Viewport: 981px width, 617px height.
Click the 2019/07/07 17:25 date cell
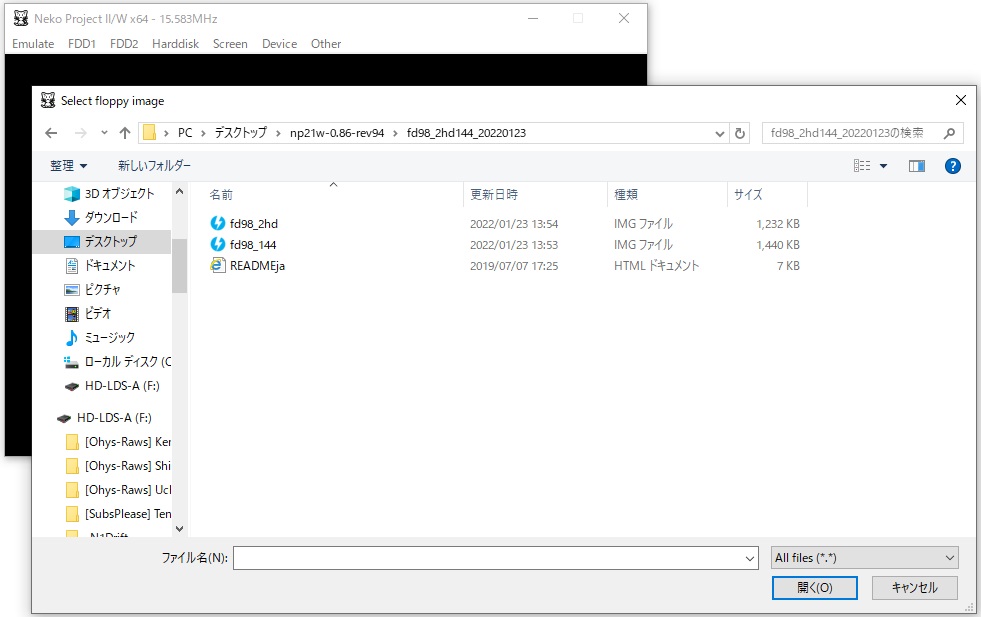pos(514,266)
